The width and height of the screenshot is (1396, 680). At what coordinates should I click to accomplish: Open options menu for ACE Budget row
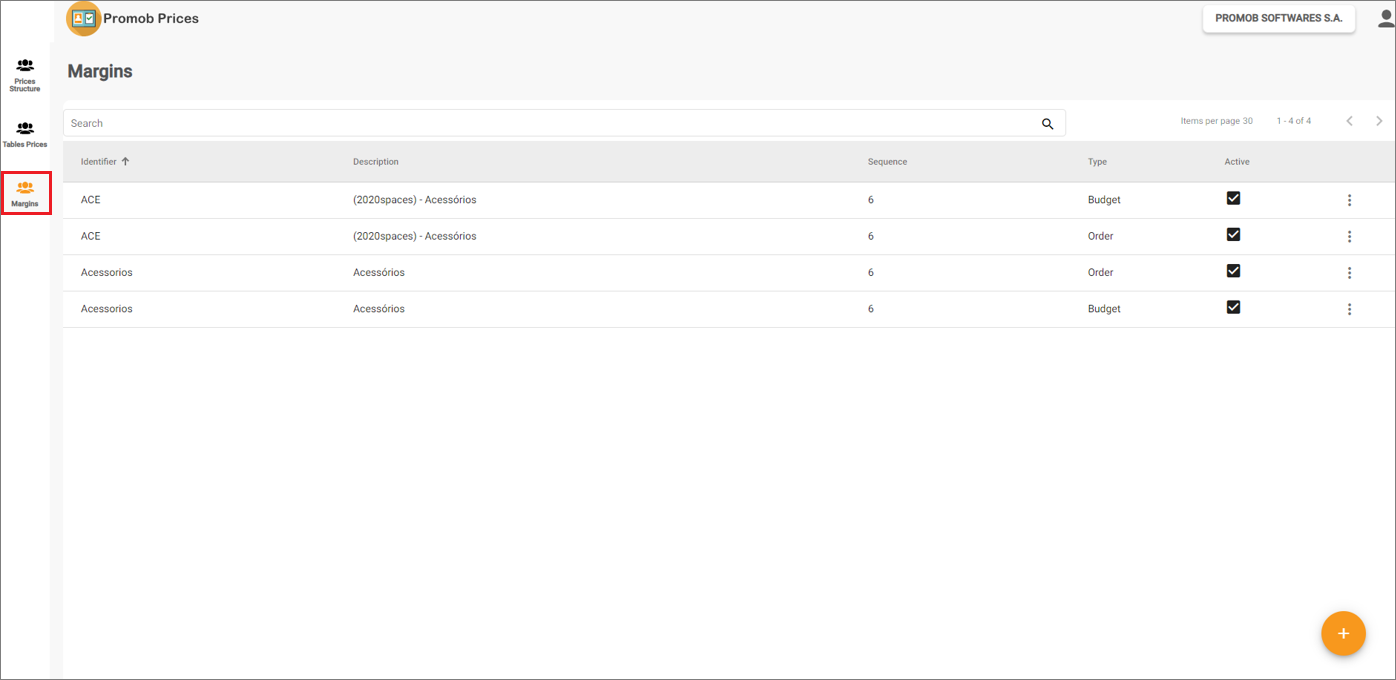[x=1349, y=200]
